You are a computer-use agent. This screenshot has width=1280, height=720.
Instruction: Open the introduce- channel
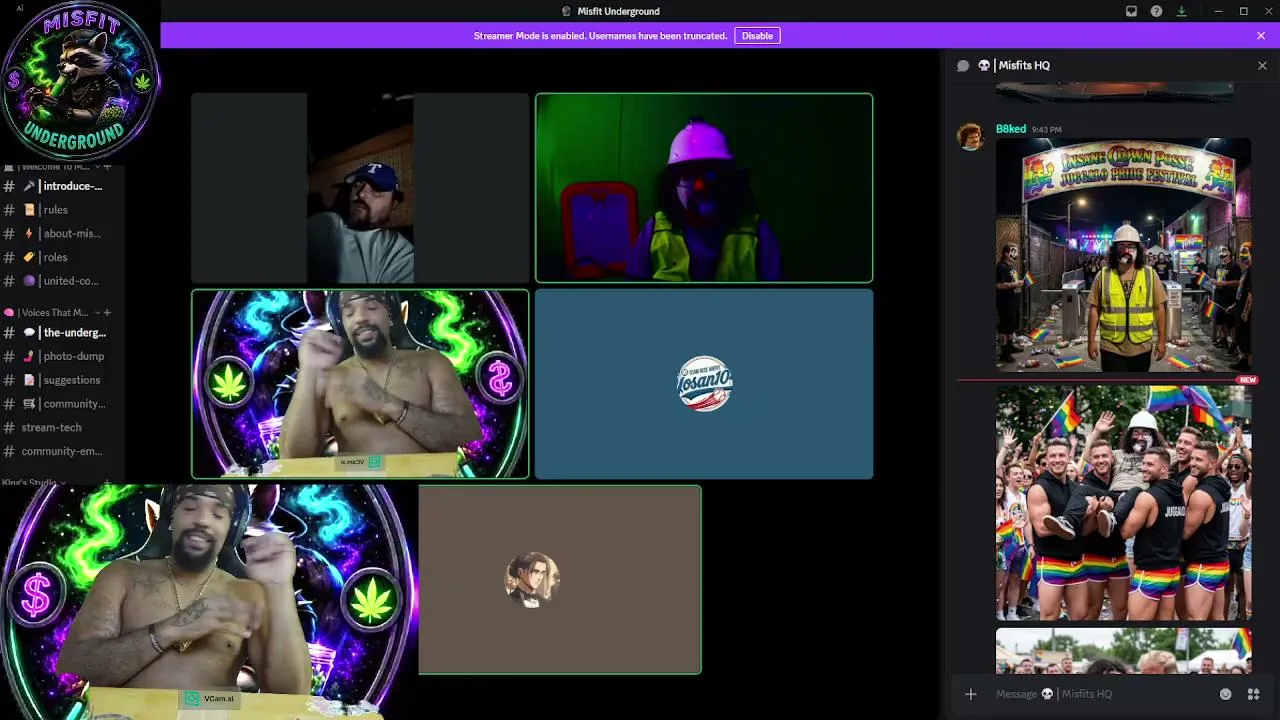(x=62, y=186)
